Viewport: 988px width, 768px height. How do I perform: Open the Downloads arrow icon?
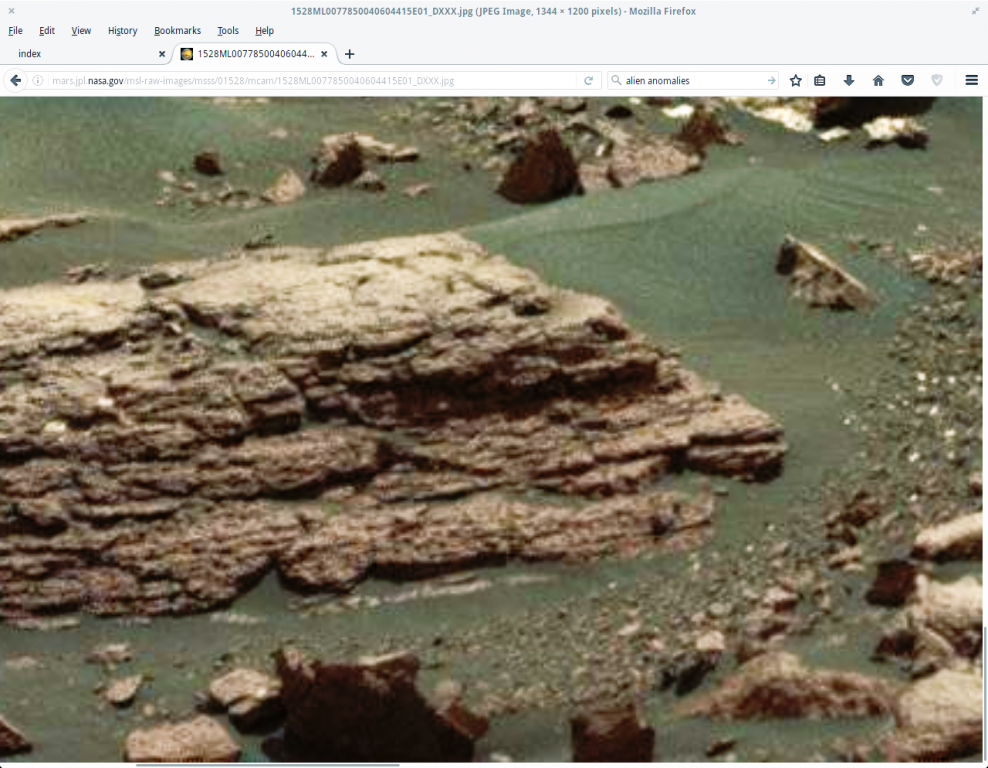coord(849,80)
